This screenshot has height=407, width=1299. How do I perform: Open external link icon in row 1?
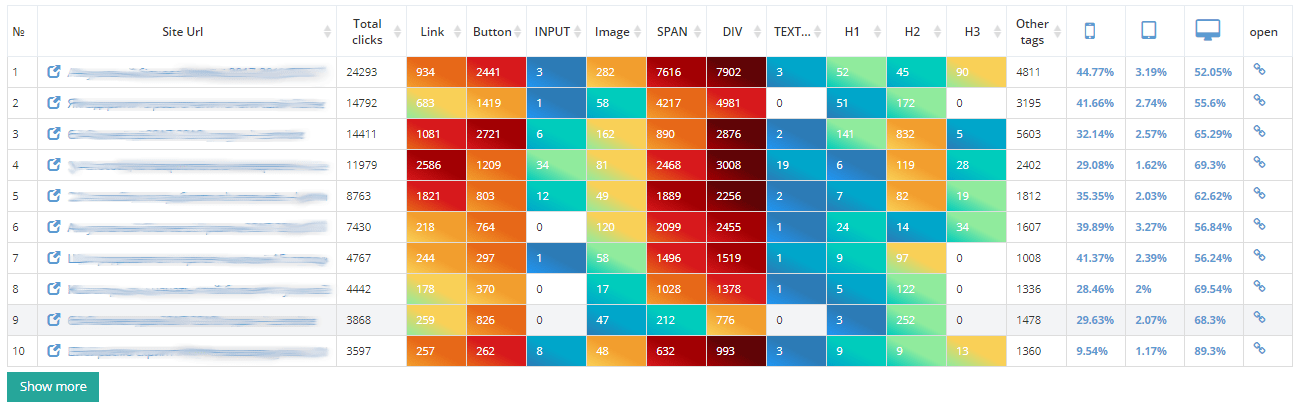pyautogui.click(x=54, y=72)
